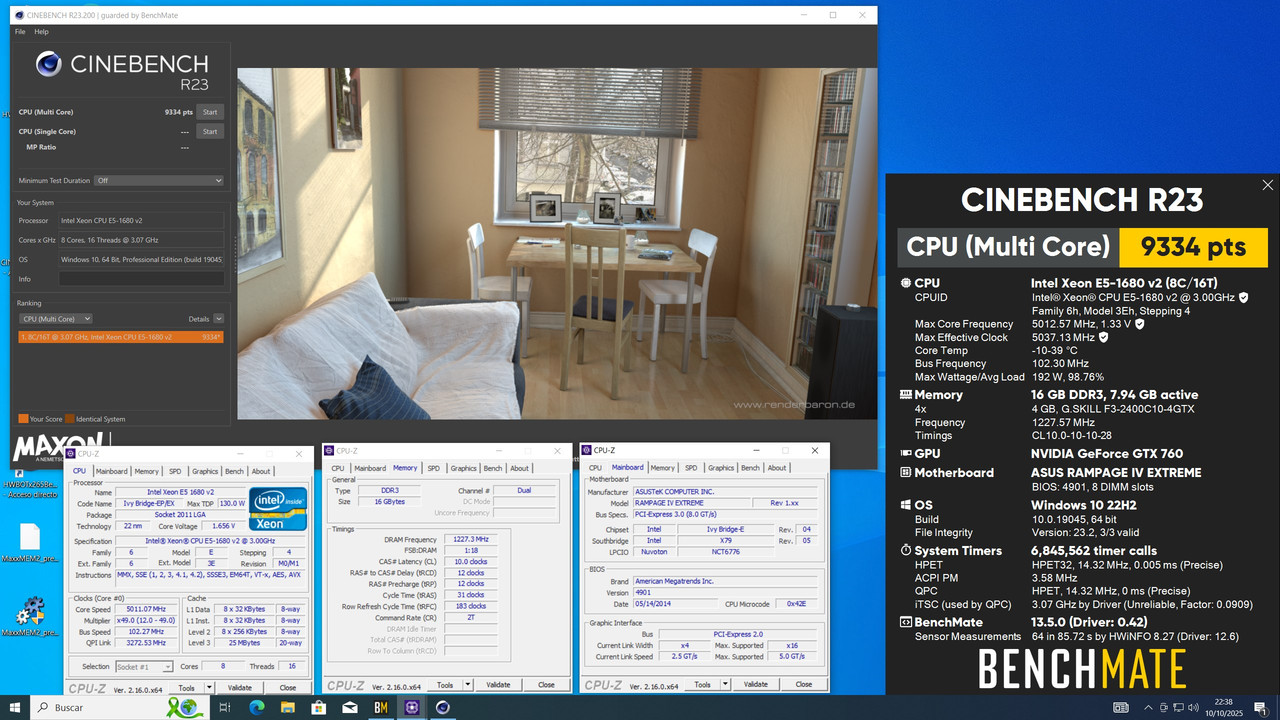Click the CPU tab CPU-Z window title icon
1280x720 pixels.
72,454
